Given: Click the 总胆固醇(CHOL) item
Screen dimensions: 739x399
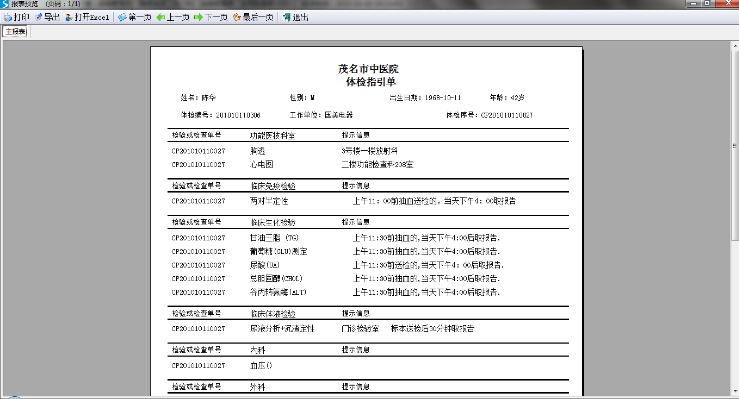Looking at the screenshot, I should pyautogui.click(x=276, y=278).
